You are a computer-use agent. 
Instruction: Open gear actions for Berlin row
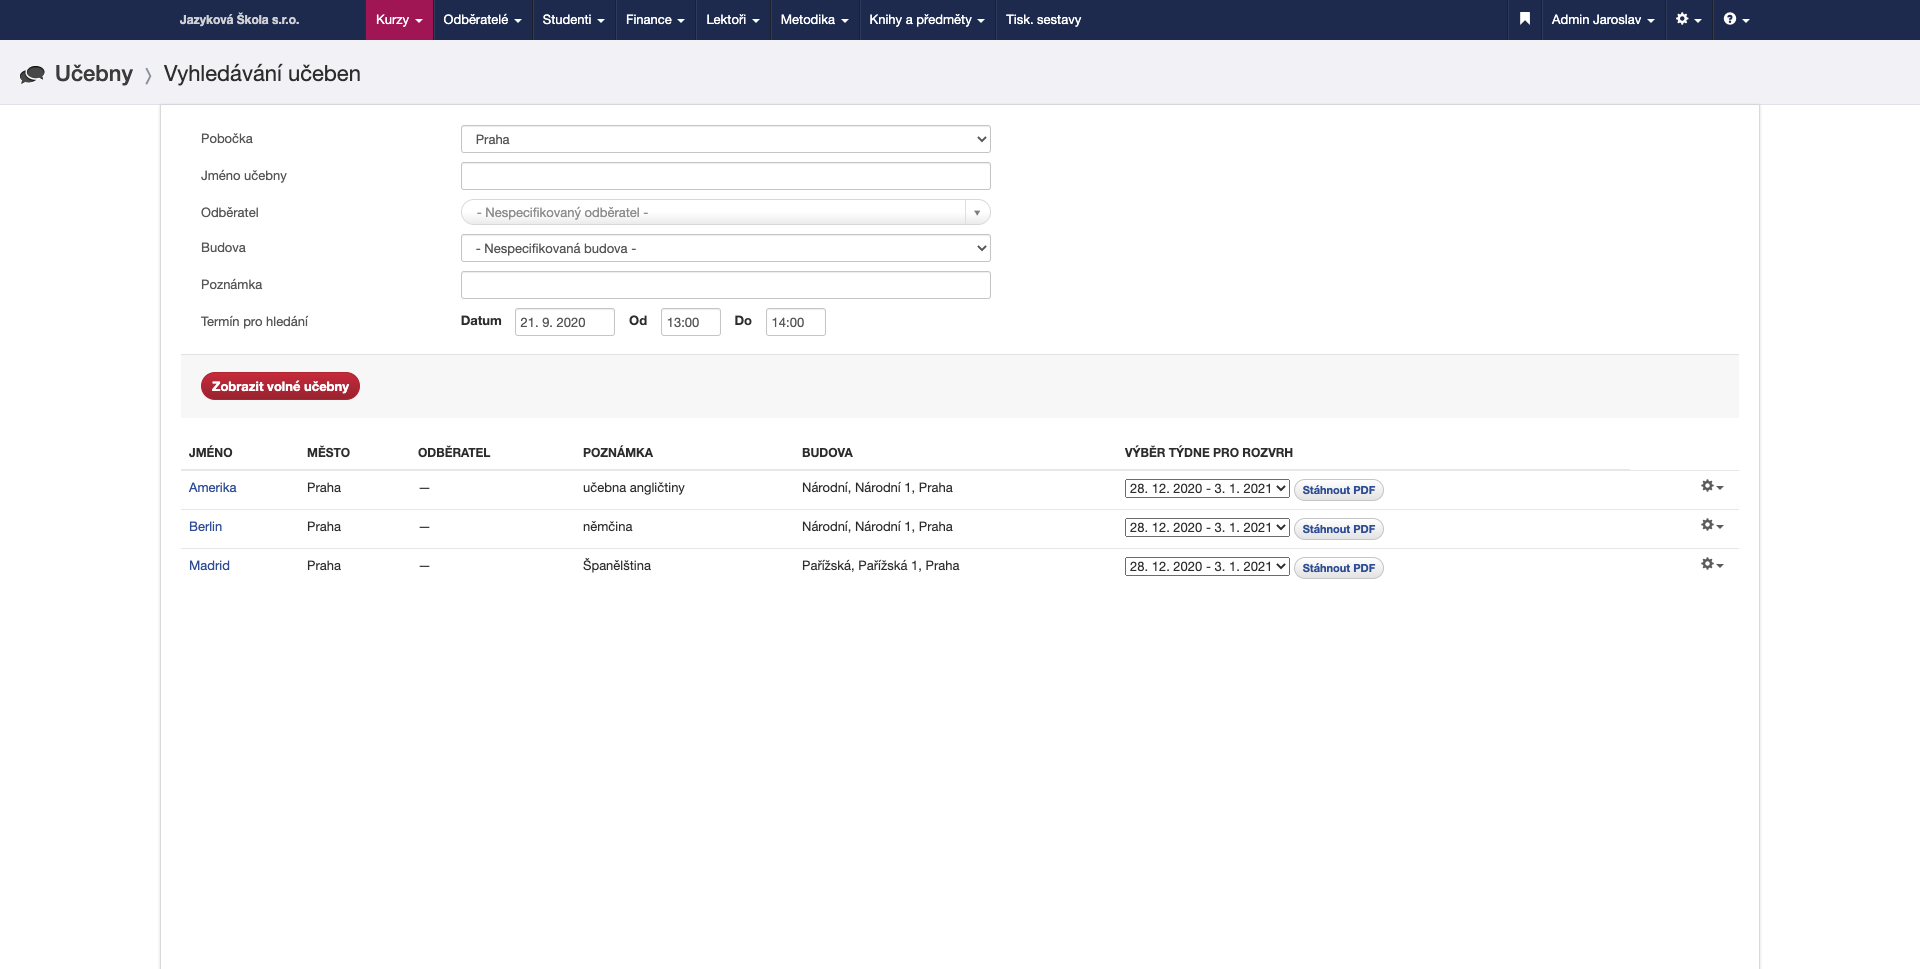coord(1712,525)
